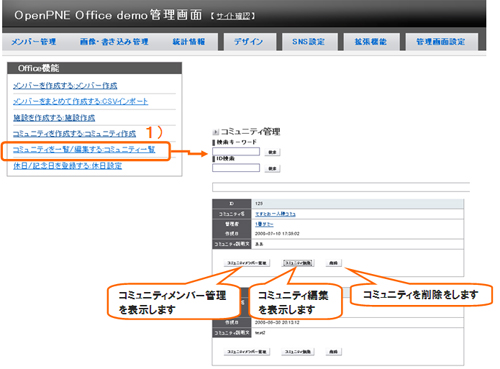Click the メンバー作成 link in Office機能
This screenshot has height=369, width=500.
[x=65, y=86]
